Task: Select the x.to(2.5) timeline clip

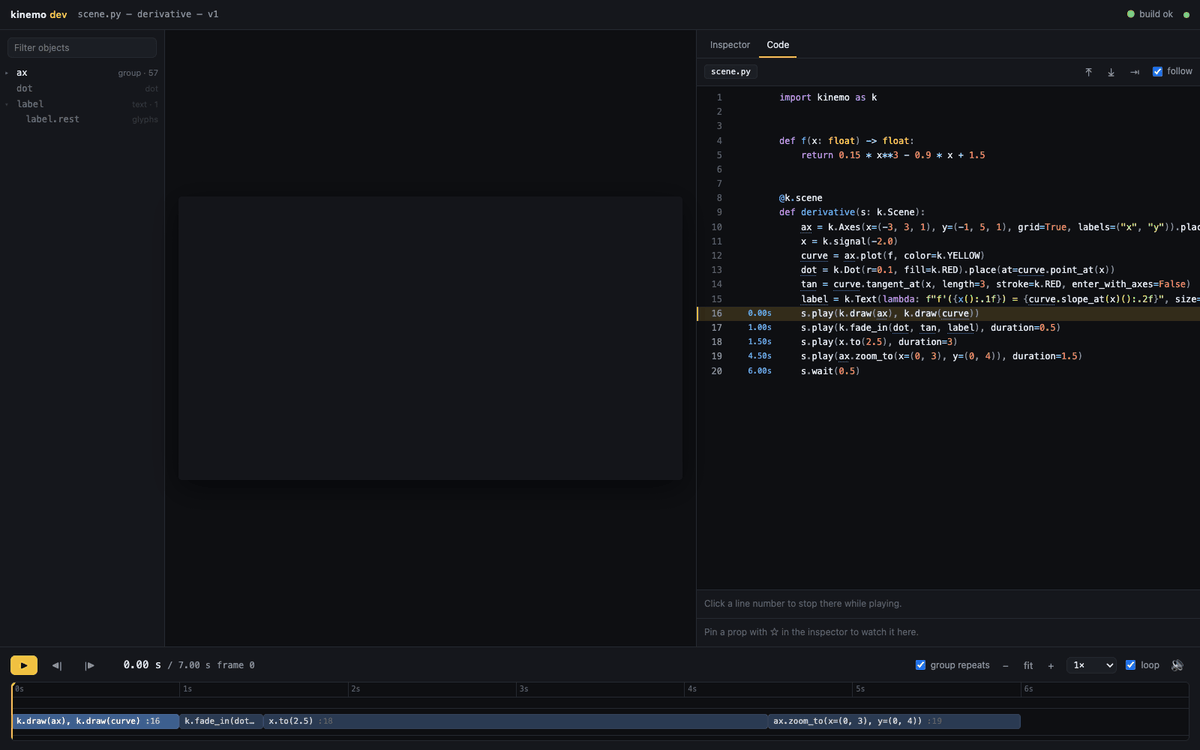Action: tap(516, 721)
